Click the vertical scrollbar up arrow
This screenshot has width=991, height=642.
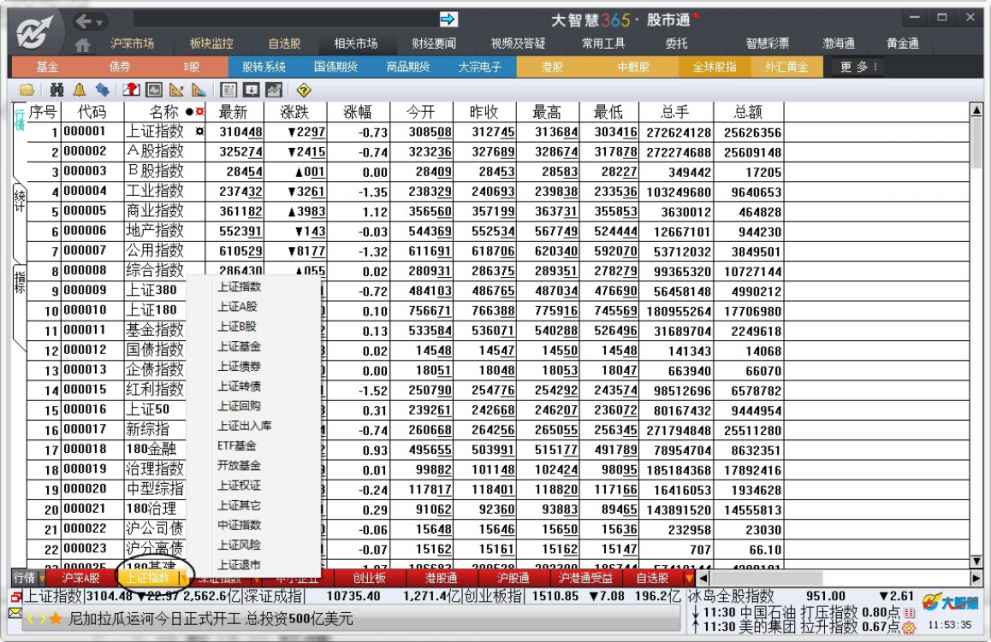(976, 110)
